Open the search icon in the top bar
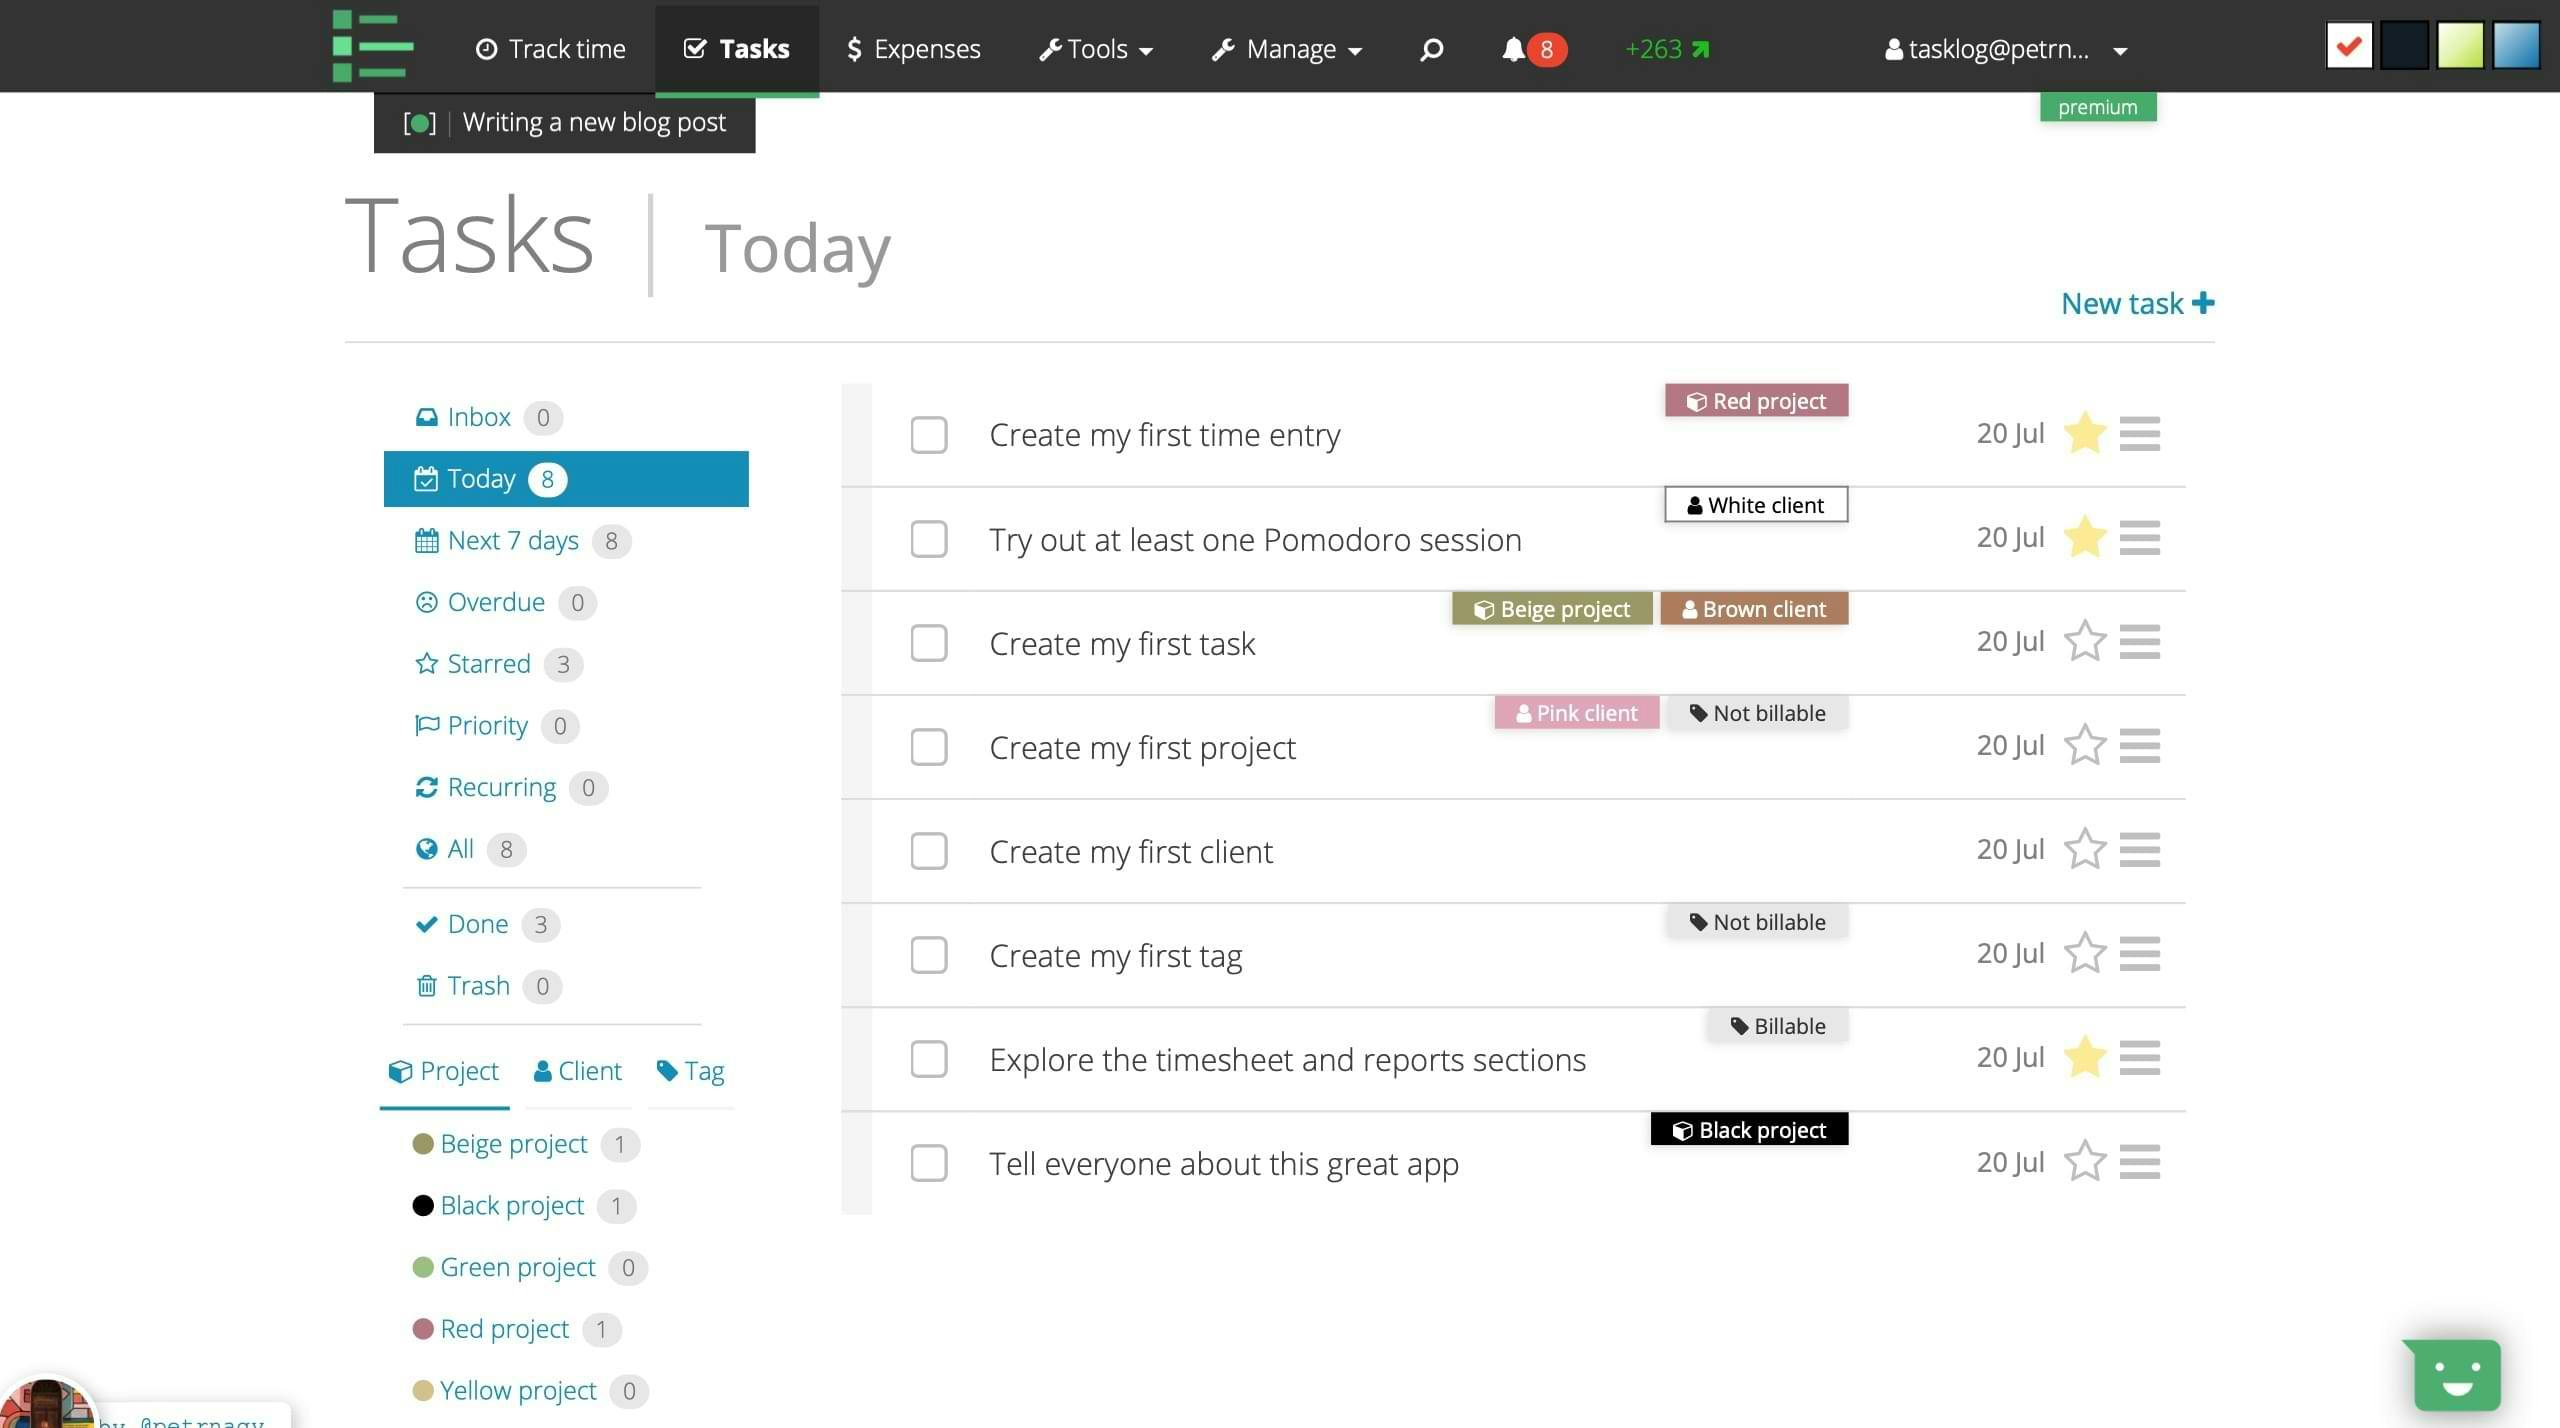Viewport: 2560px width, 1428px height. (x=1429, y=48)
